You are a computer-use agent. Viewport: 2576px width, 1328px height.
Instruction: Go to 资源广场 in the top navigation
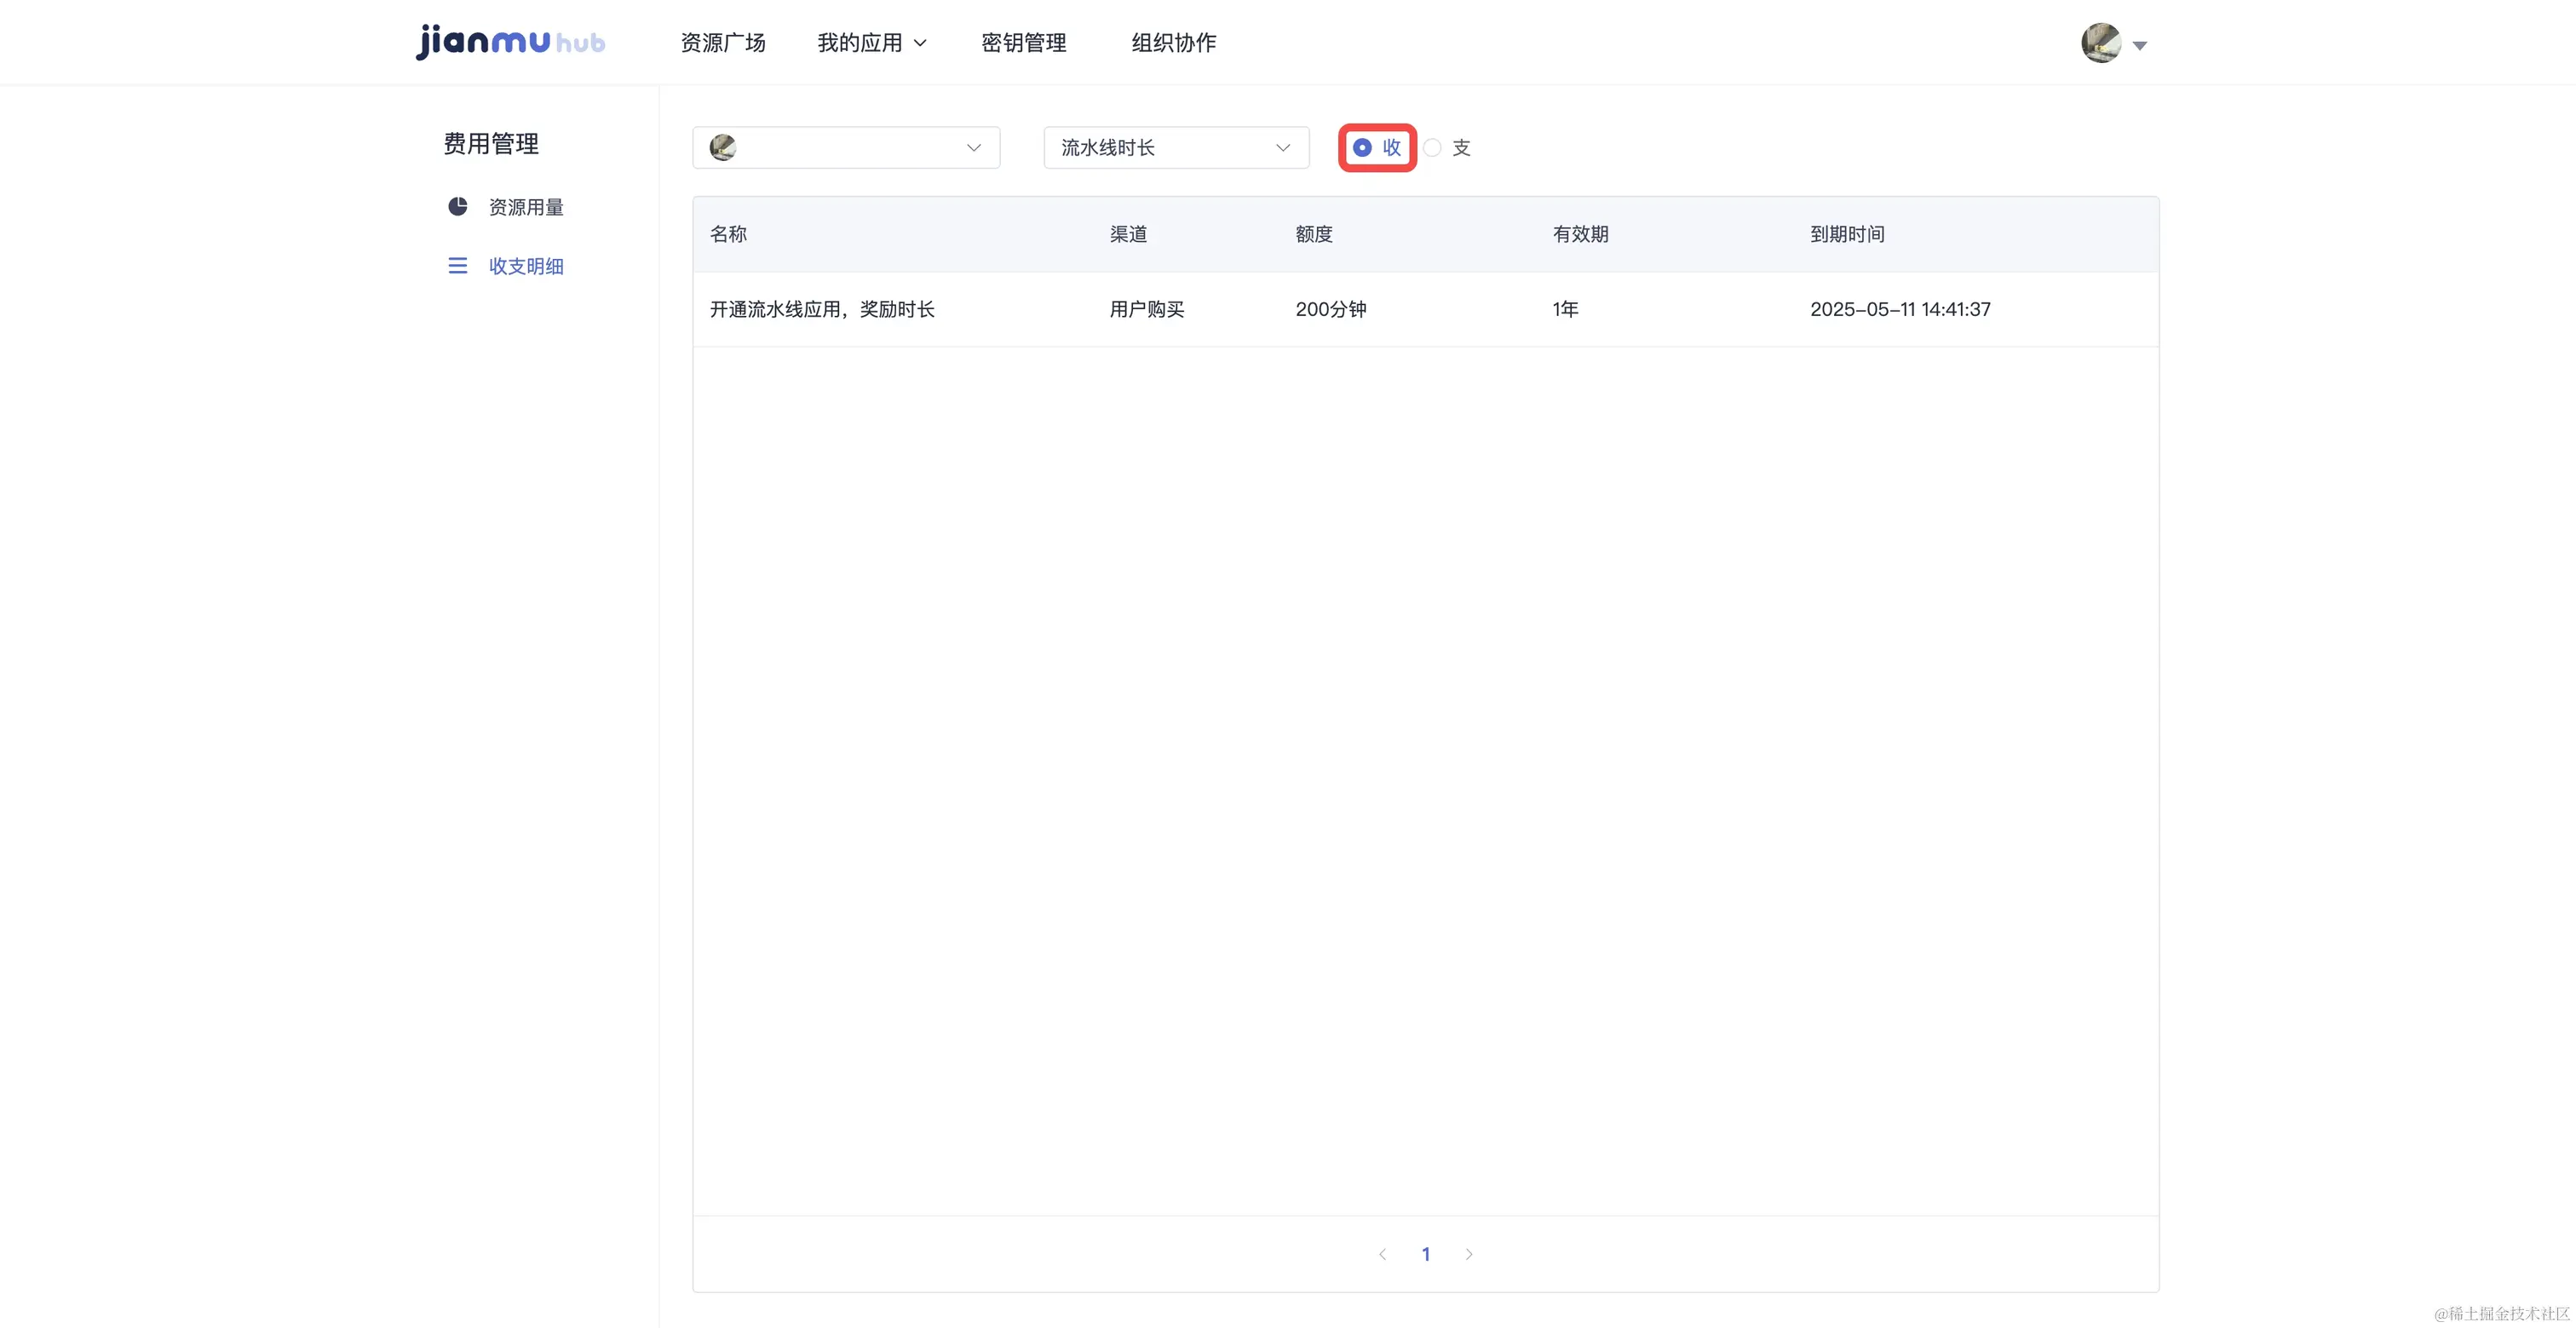click(x=722, y=43)
